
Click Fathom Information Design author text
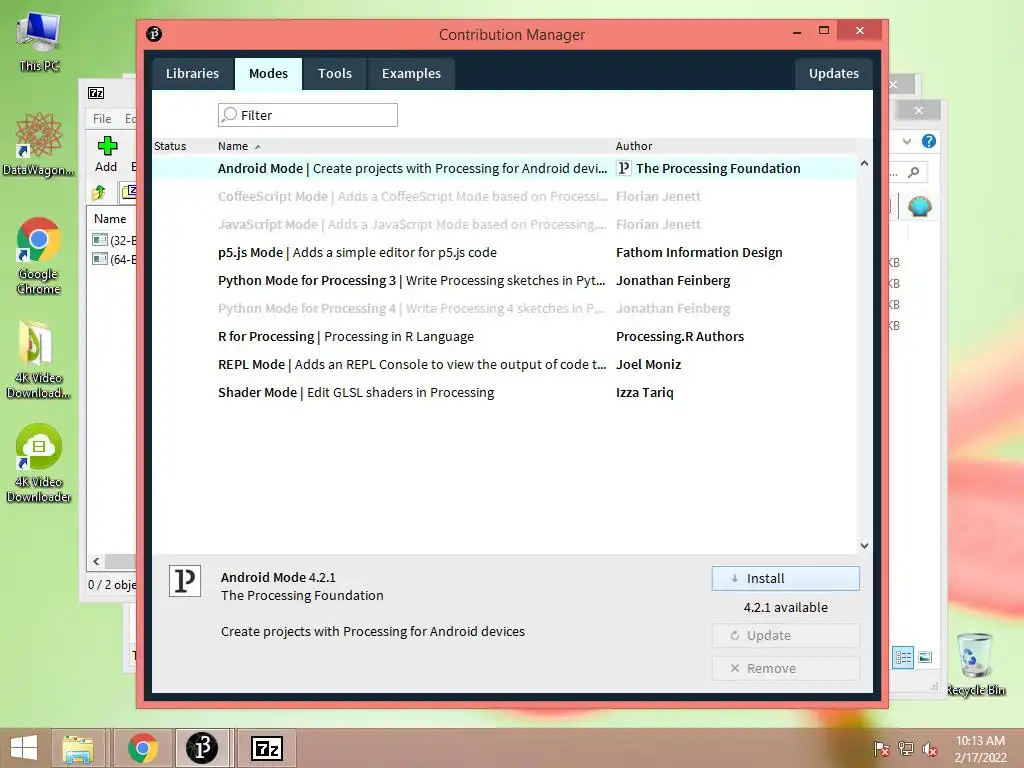699,253
